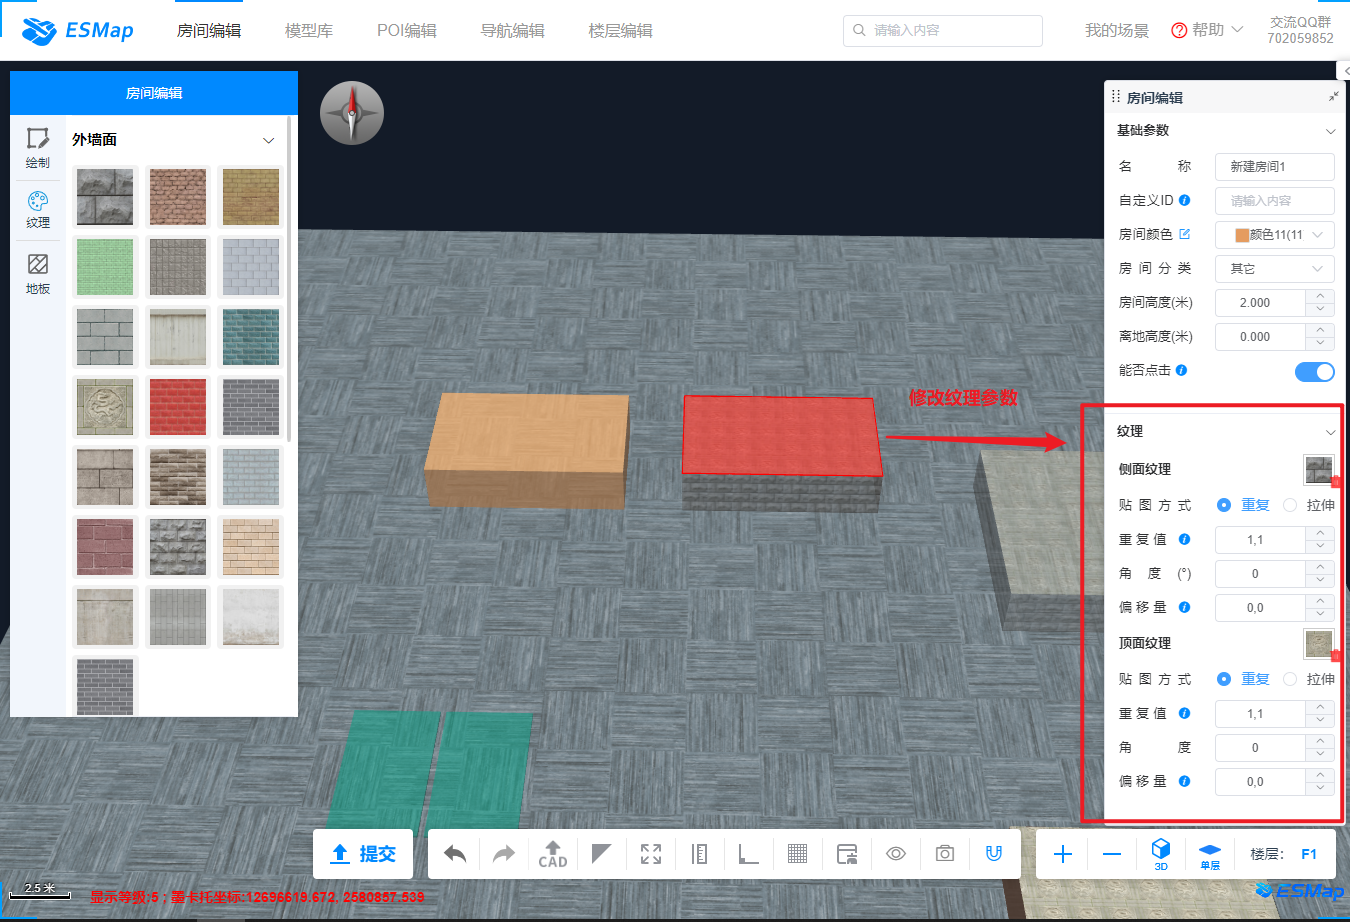The height and width of the screenshot is (922, 1350).
Task: Click the camera screenshot icon
Action: click(x=944, y=854)
